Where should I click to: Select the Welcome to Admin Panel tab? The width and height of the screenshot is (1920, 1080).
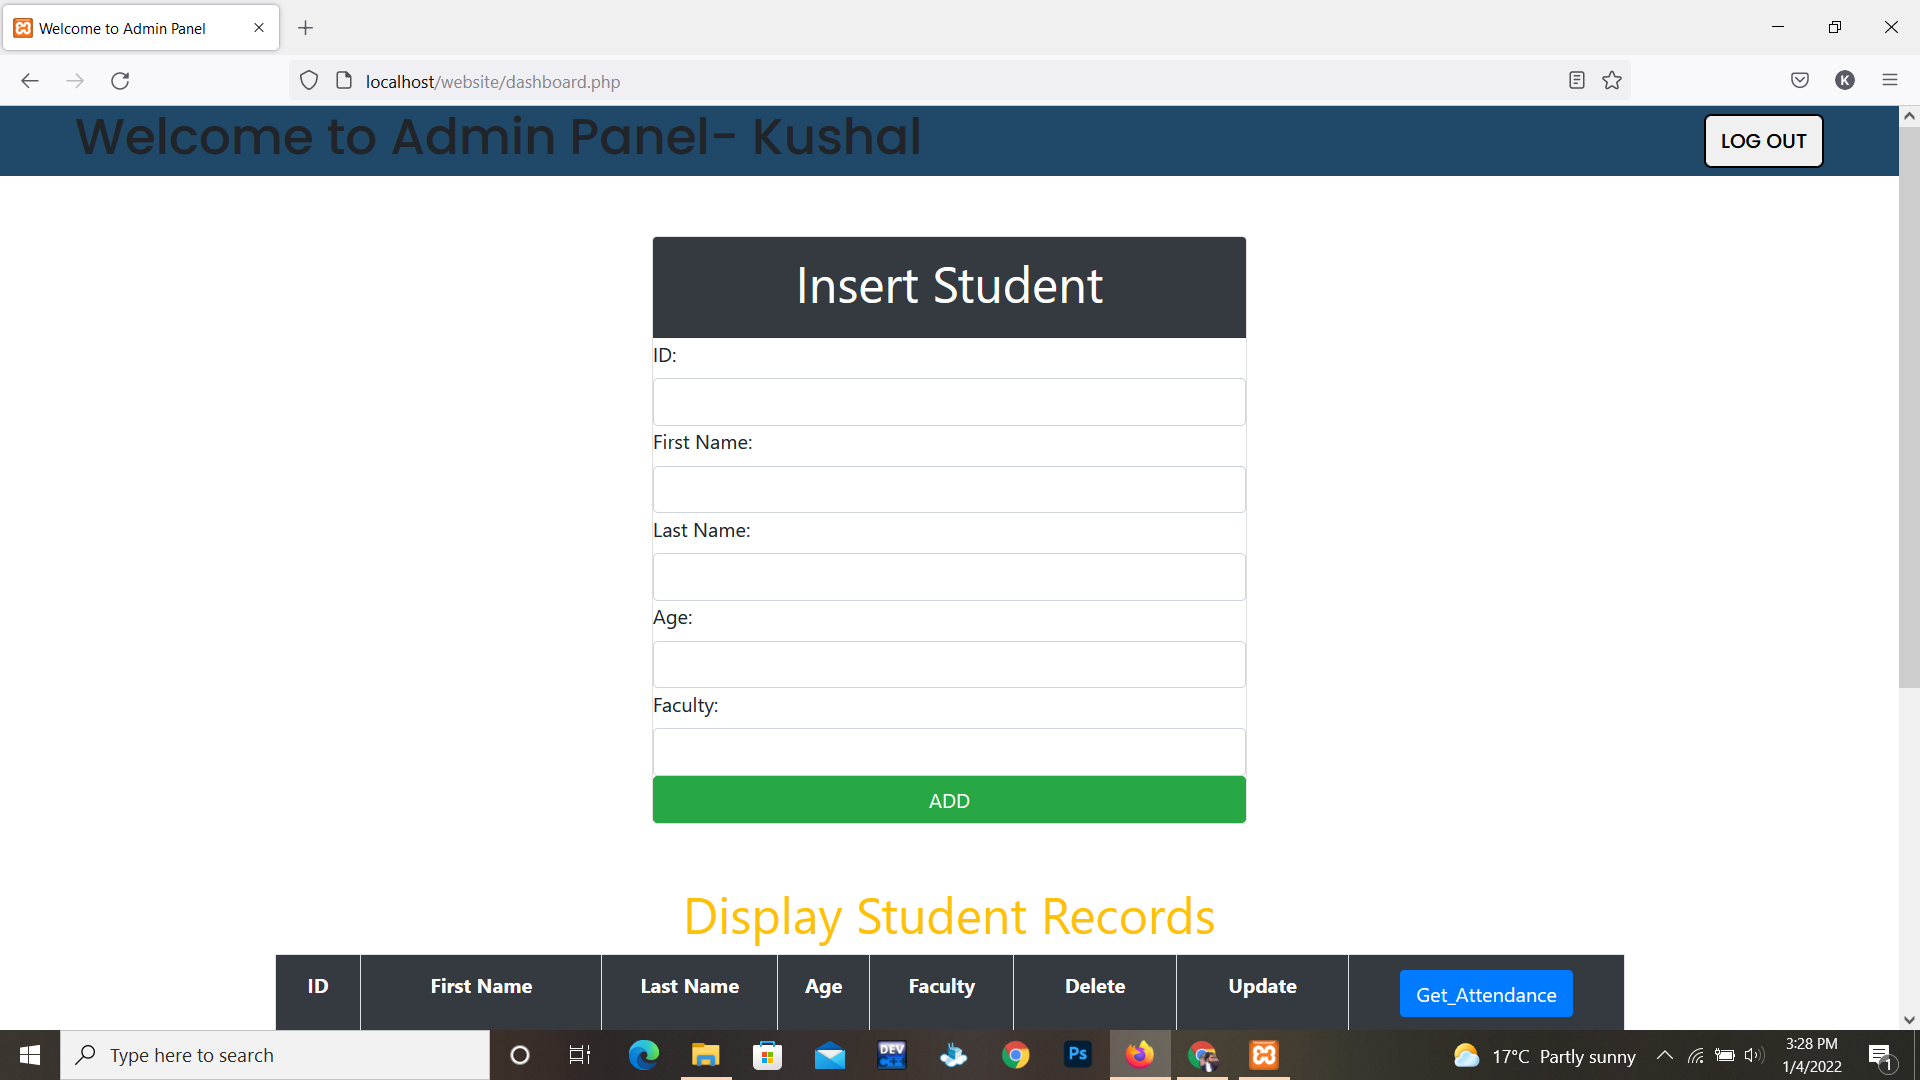(x=130, y=27)
